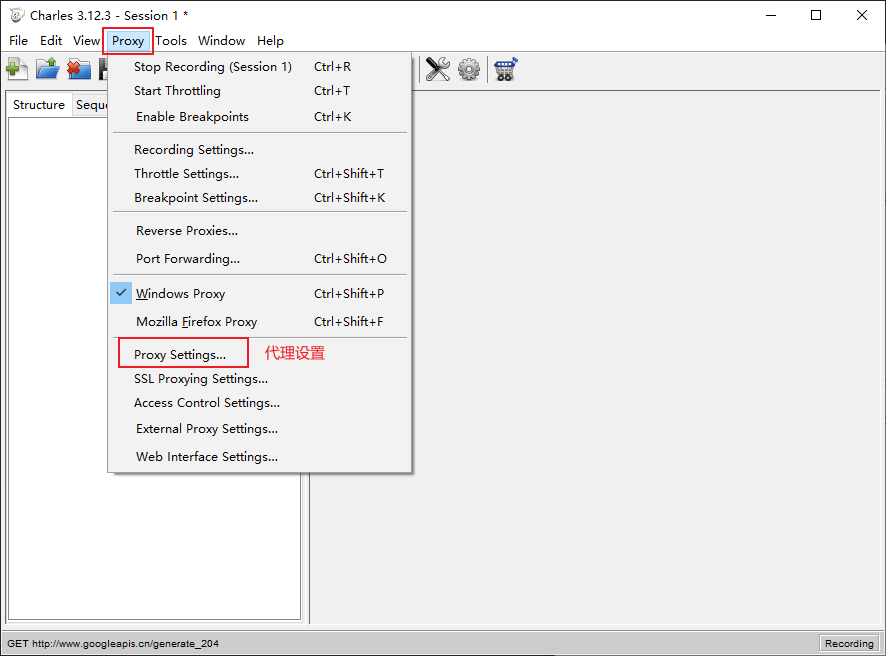Open Web Interface Settings...
Image resolution: width=886 pixels, height=656 pixels.
pyautogui.click(x=259, y=457)
